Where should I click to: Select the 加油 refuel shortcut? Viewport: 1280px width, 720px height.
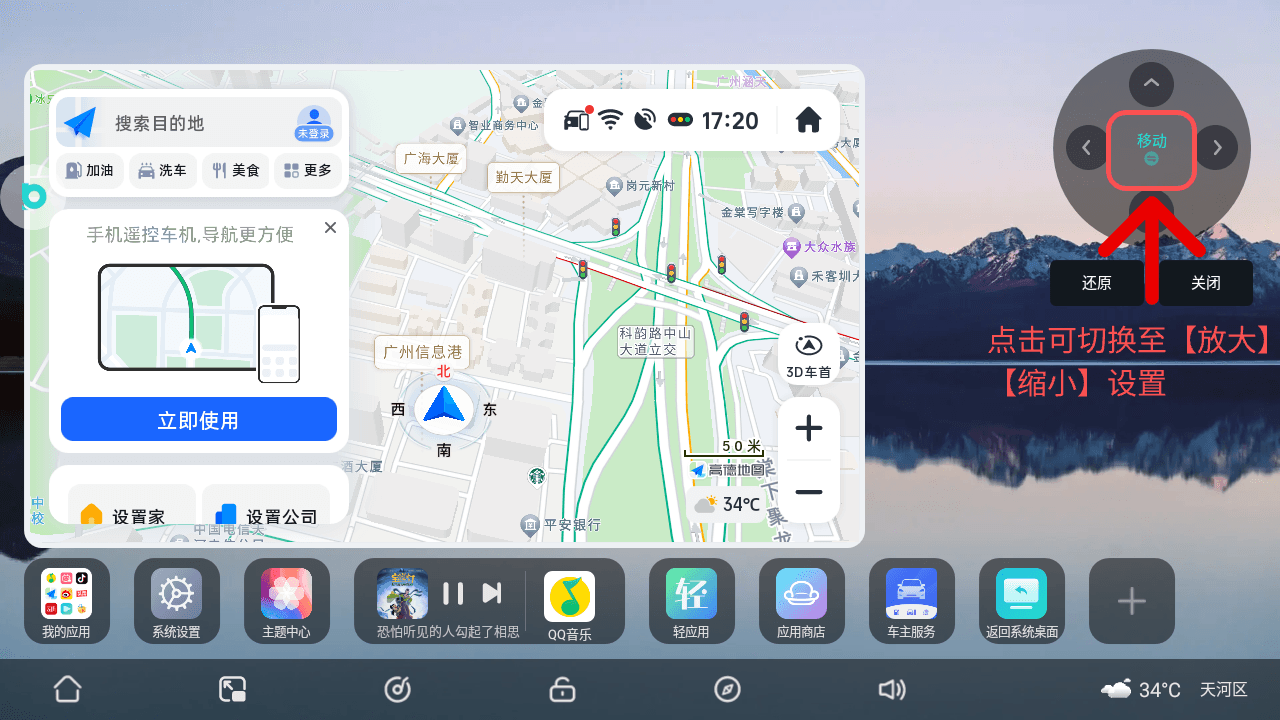coord(90,171)
